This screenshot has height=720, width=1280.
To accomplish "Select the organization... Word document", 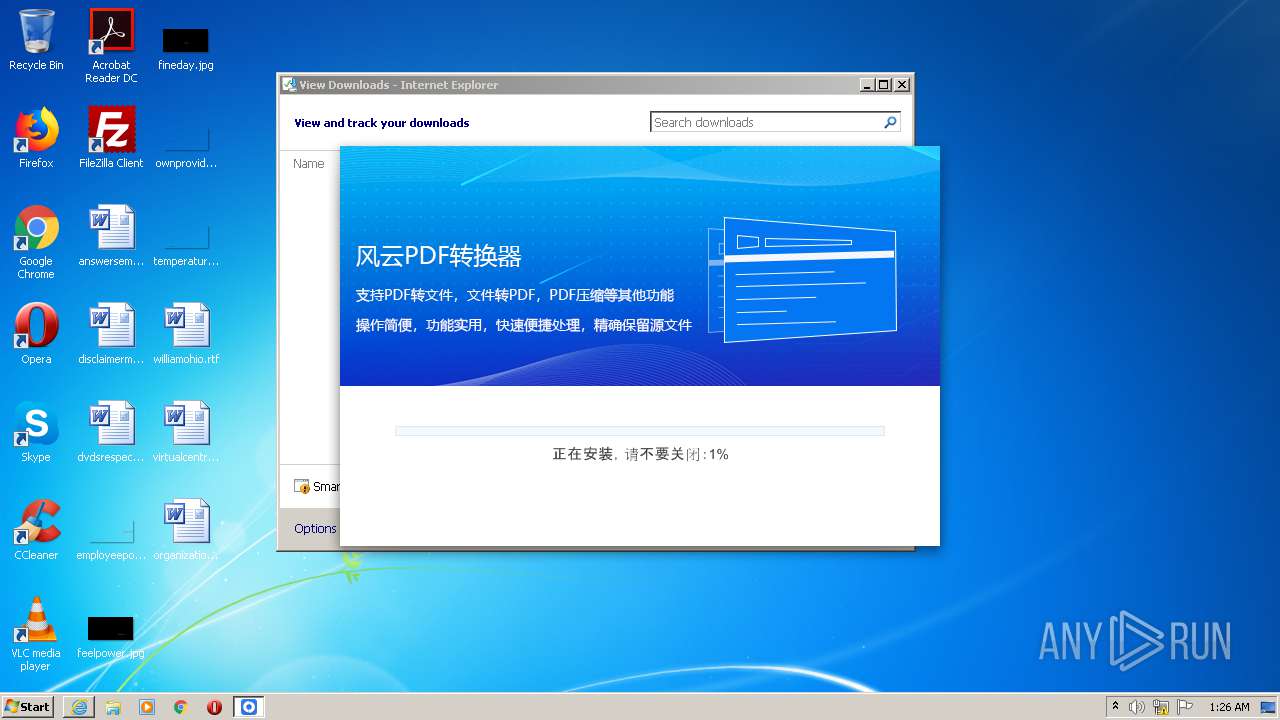I will click(186, 530).
